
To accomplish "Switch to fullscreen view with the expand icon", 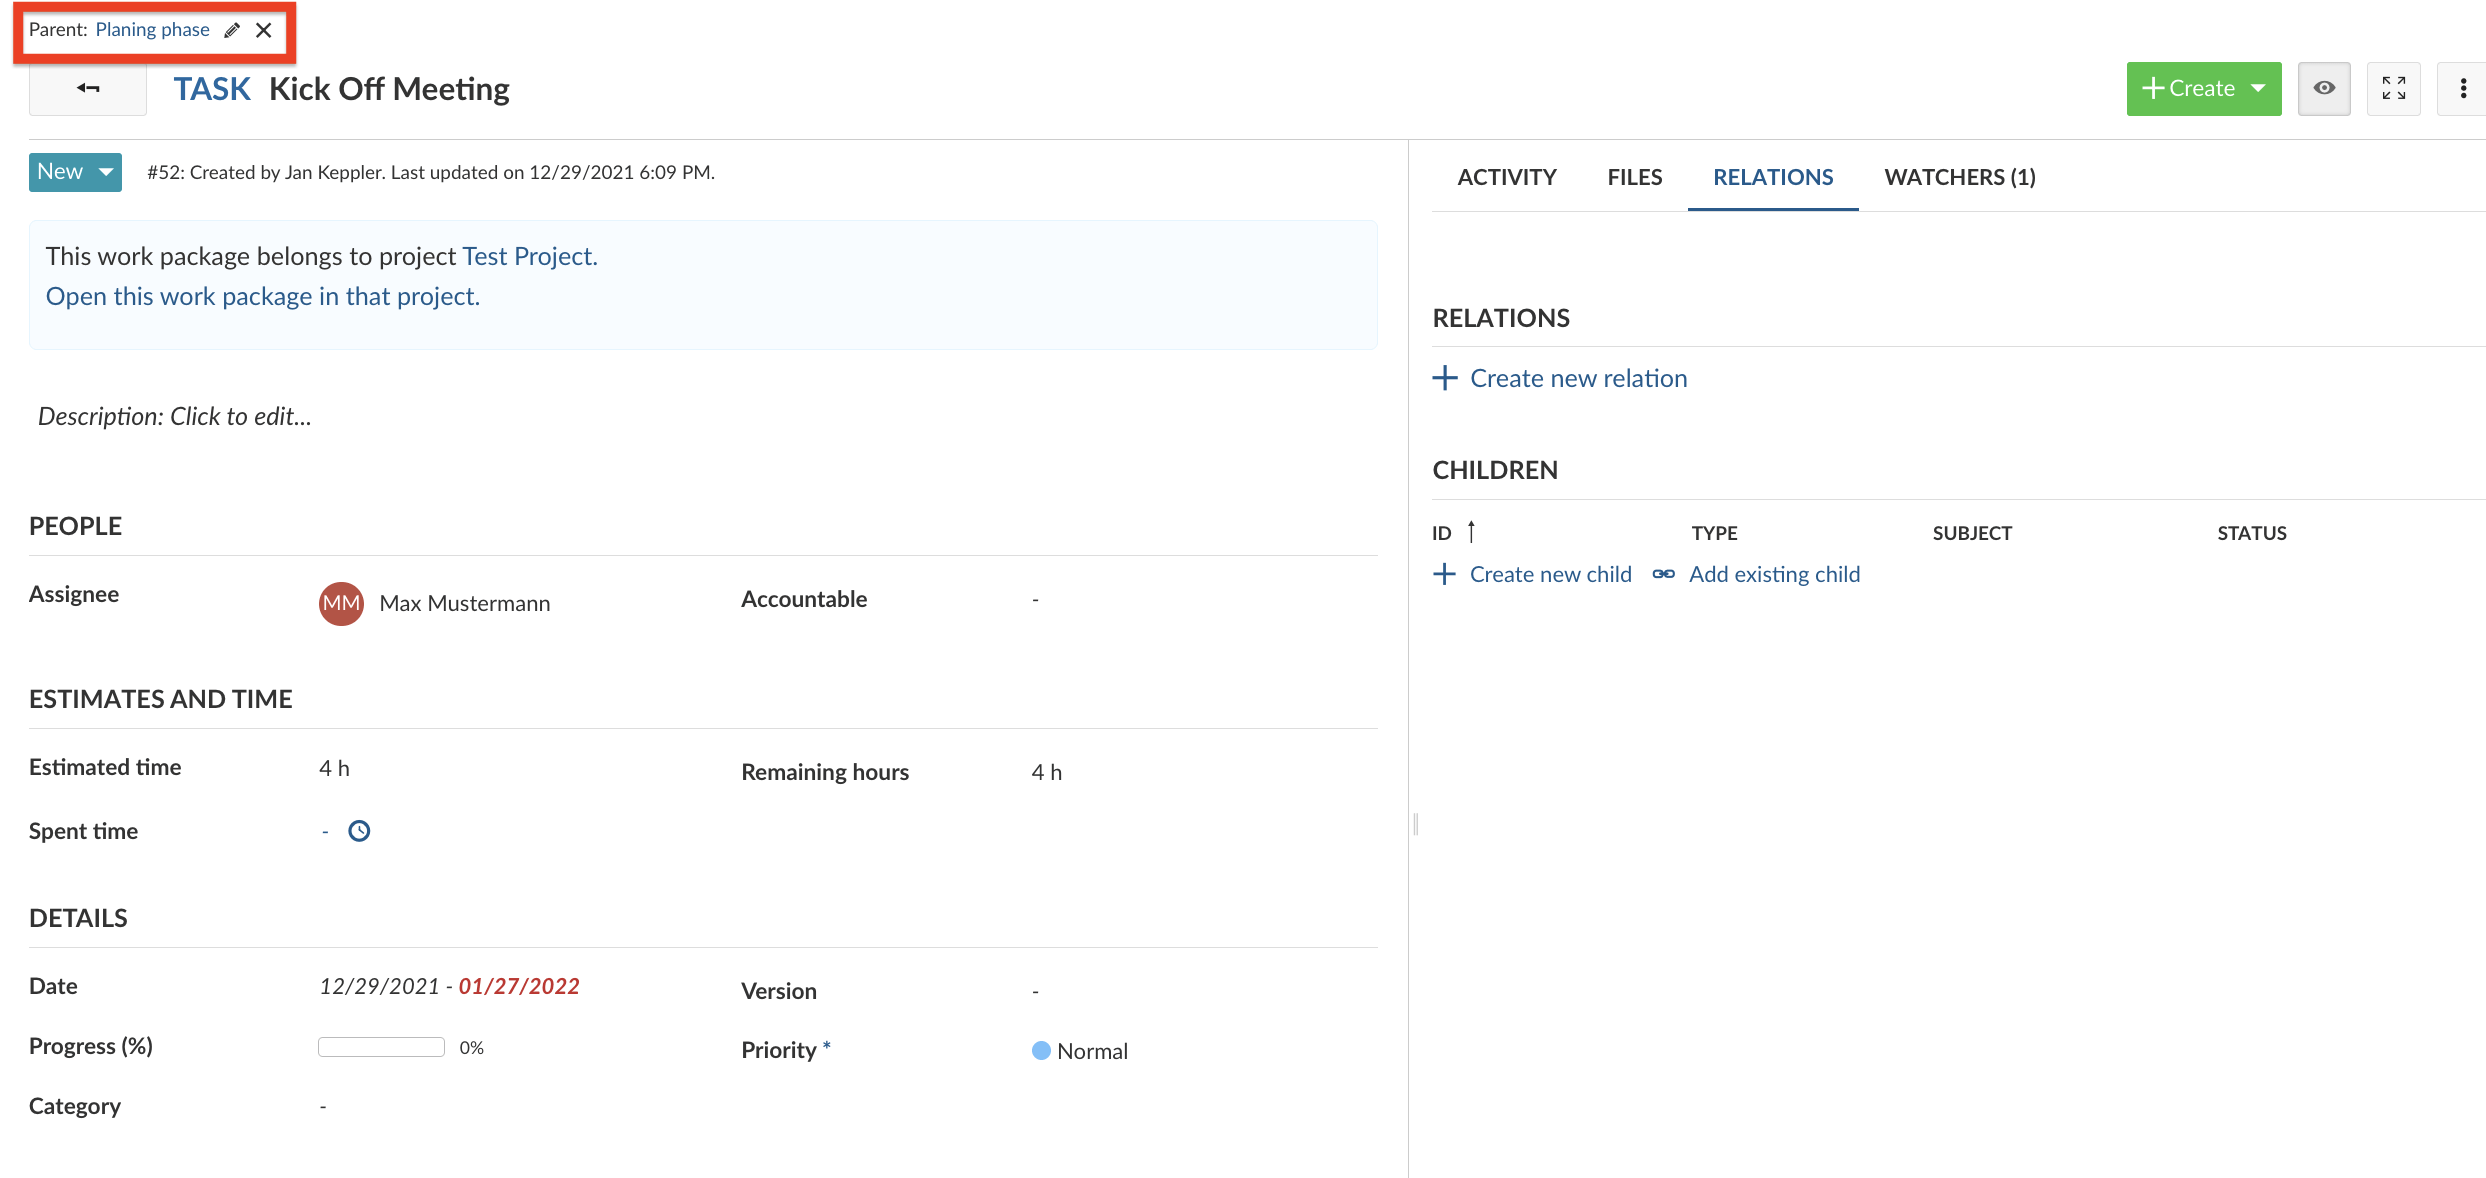I will [2393, 89].
